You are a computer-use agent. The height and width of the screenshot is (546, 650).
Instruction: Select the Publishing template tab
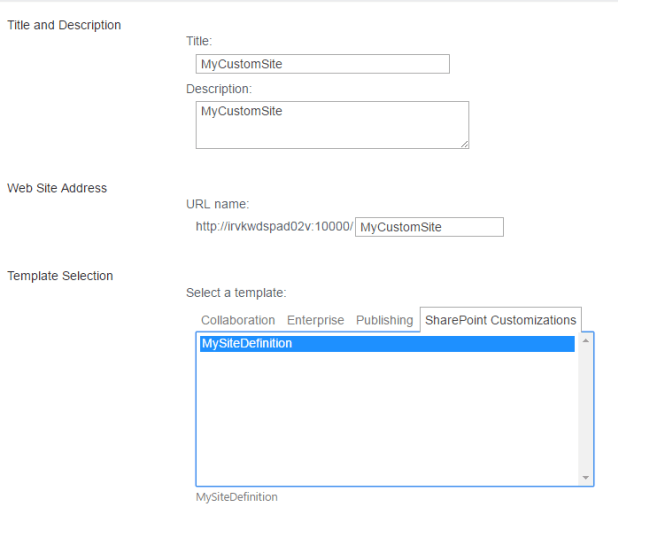(384, 320)
